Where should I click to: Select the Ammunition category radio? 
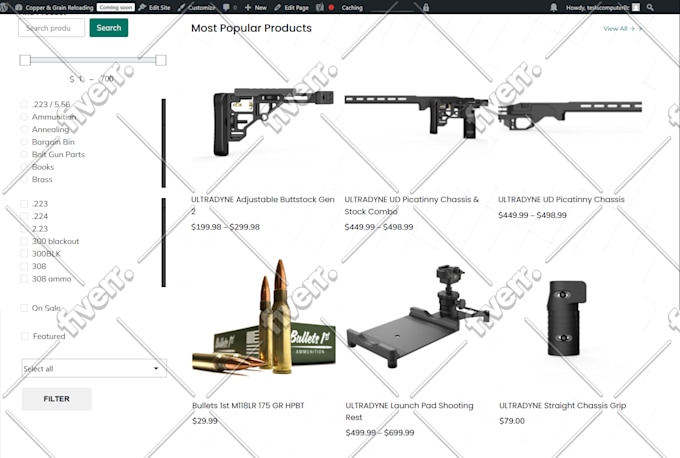tap(24, 117)
